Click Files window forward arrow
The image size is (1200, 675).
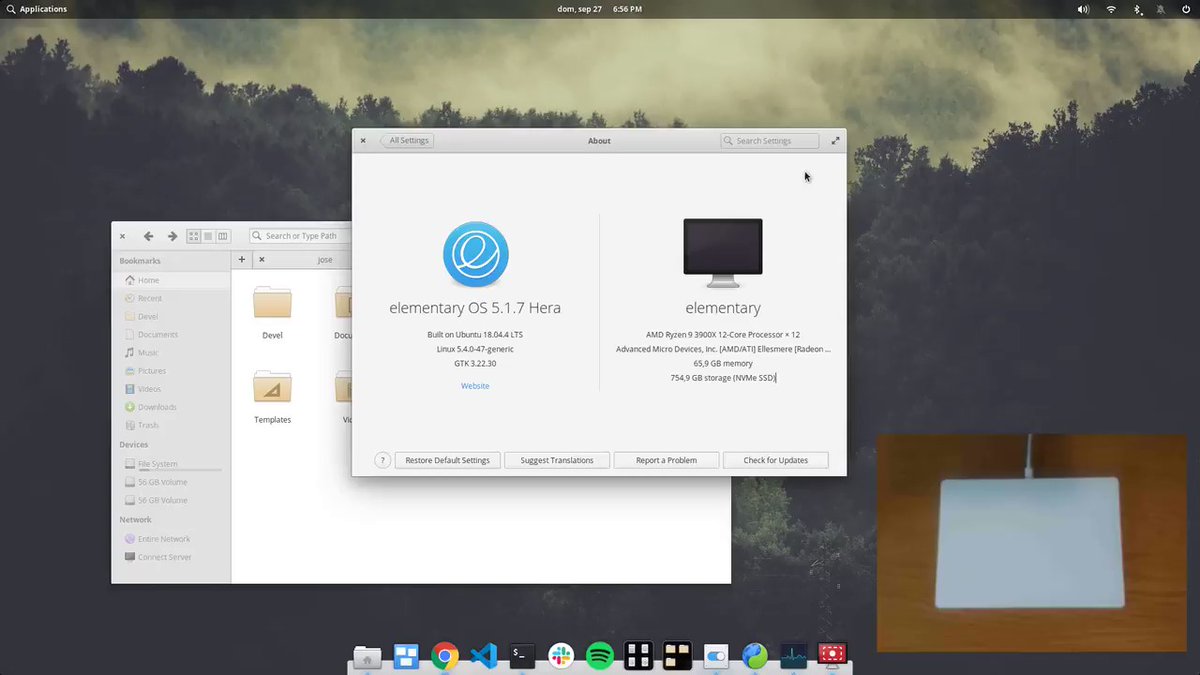point(172,236)
